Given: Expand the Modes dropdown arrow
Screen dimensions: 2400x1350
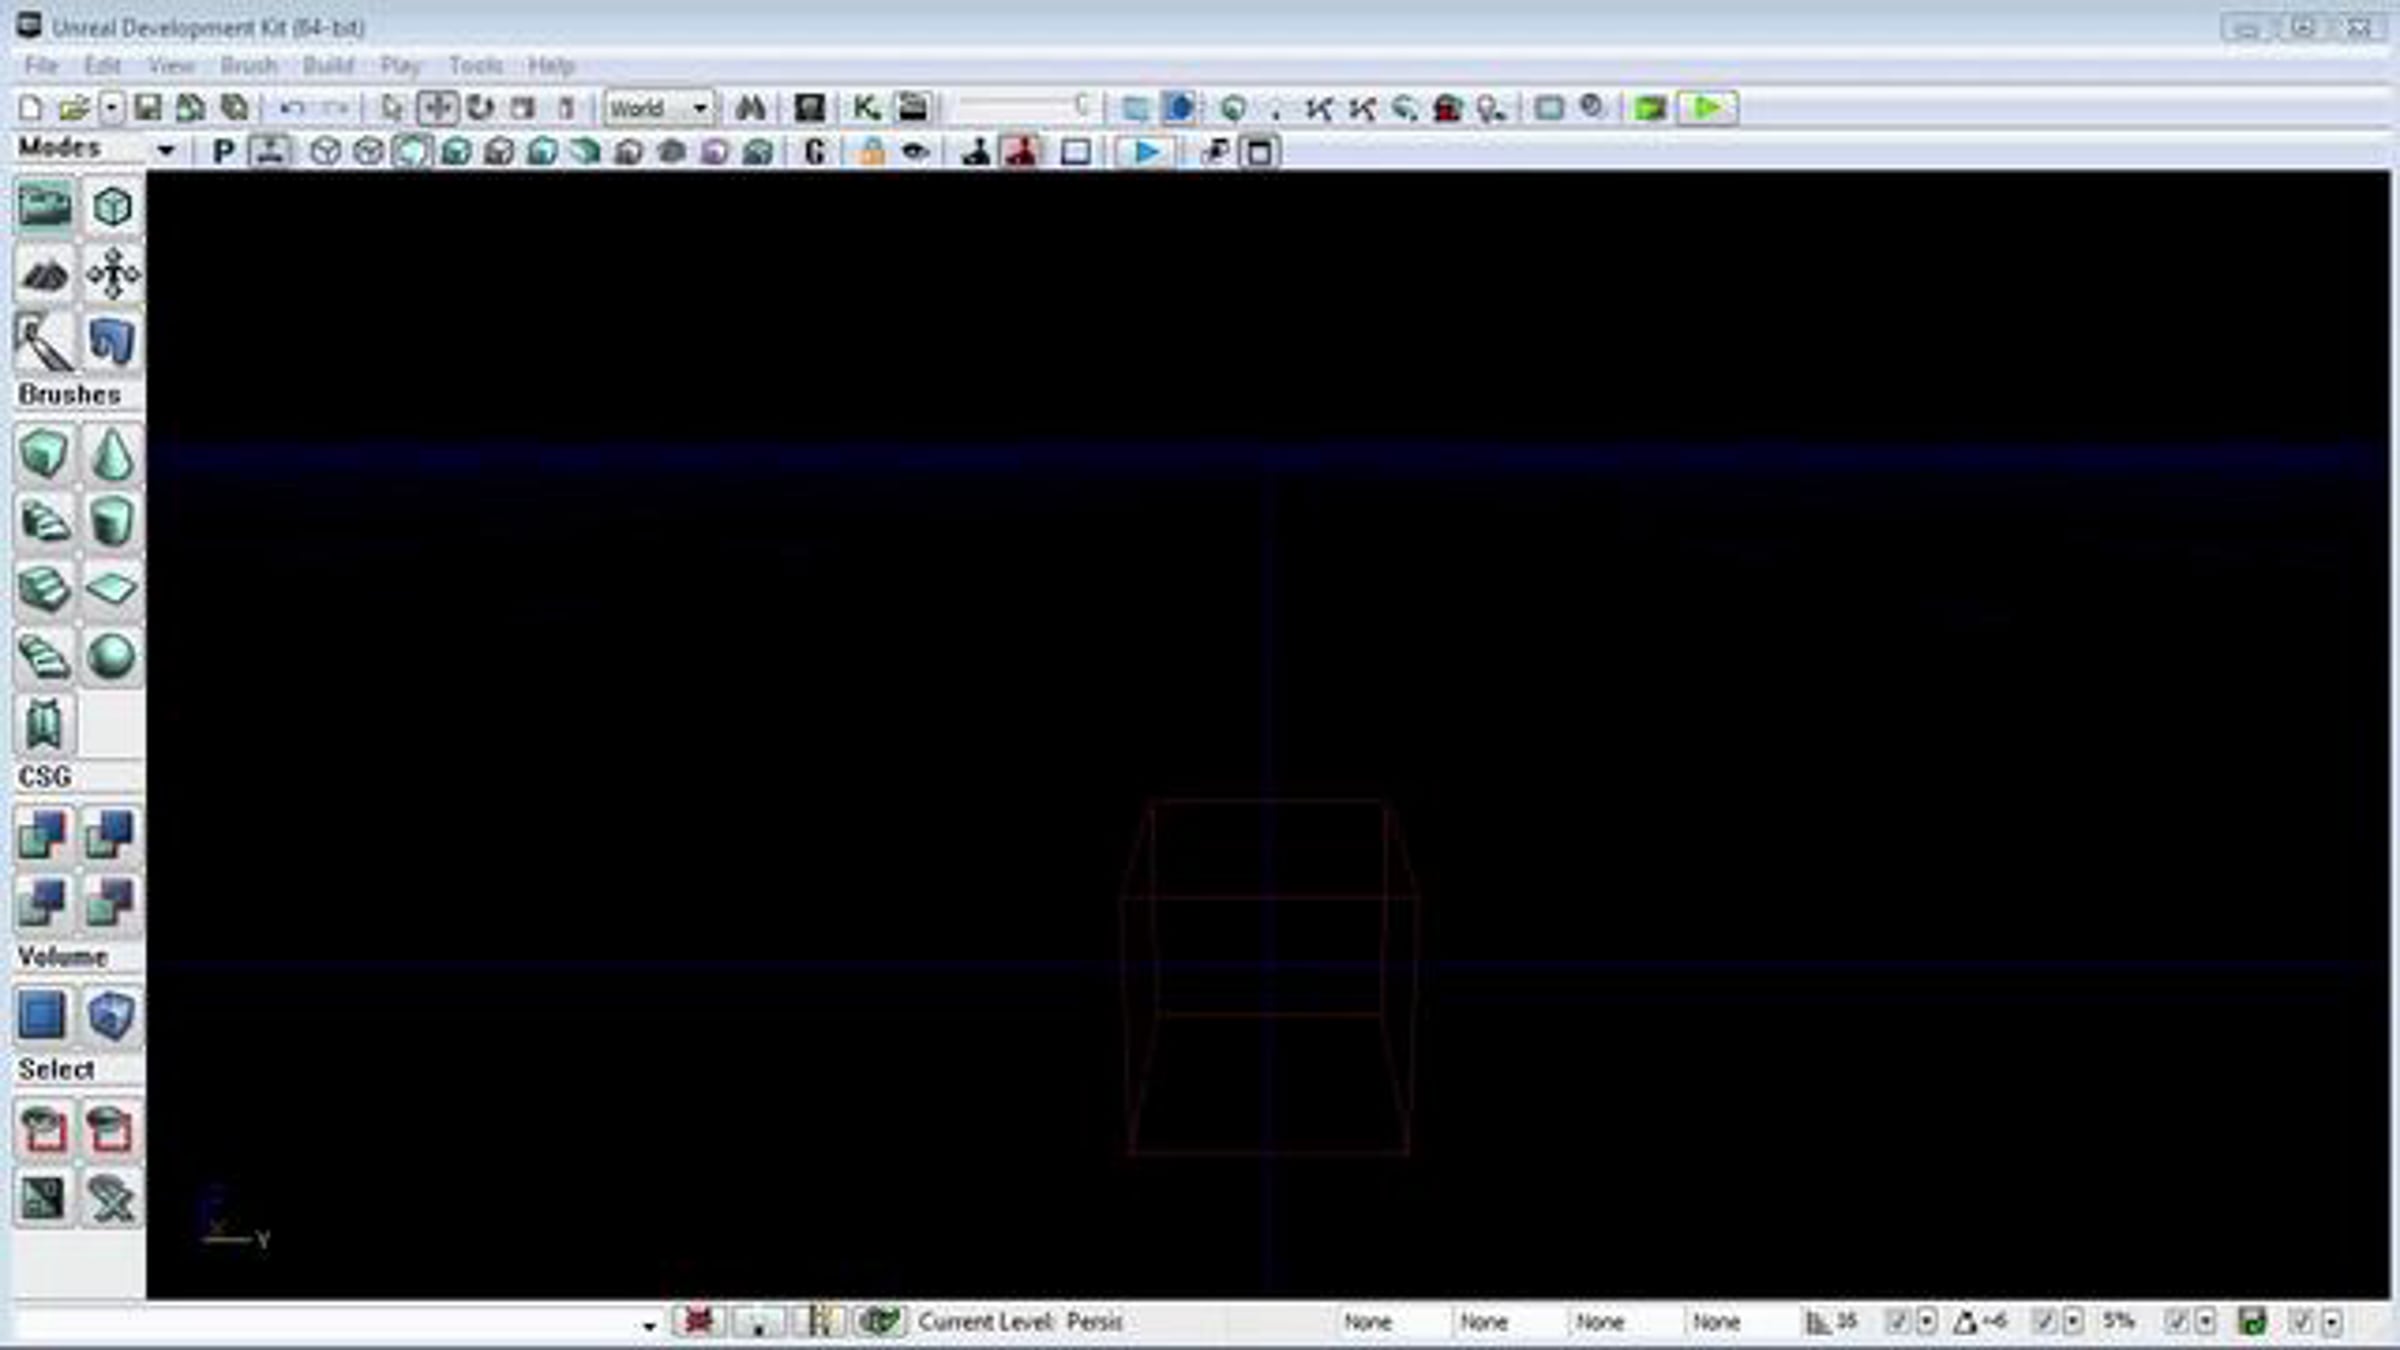Looking at the screenshot, I should click(166, 150).
